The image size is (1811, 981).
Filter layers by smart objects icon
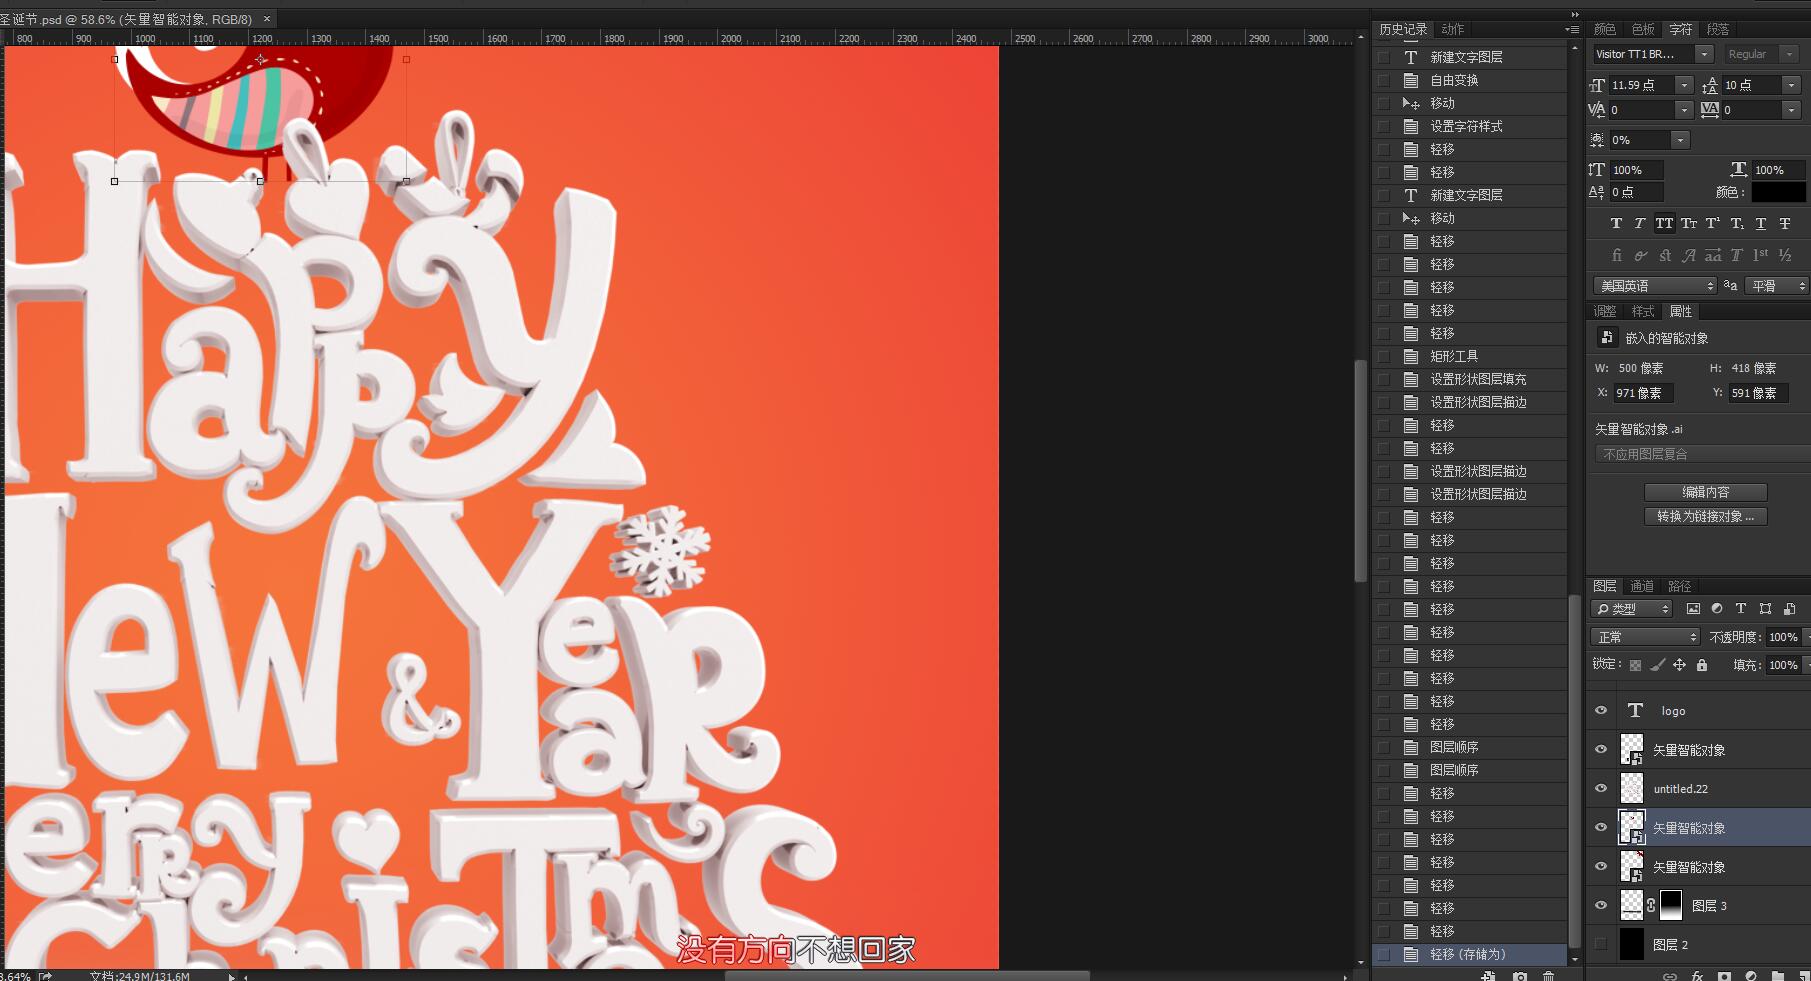click(1790, 608)
